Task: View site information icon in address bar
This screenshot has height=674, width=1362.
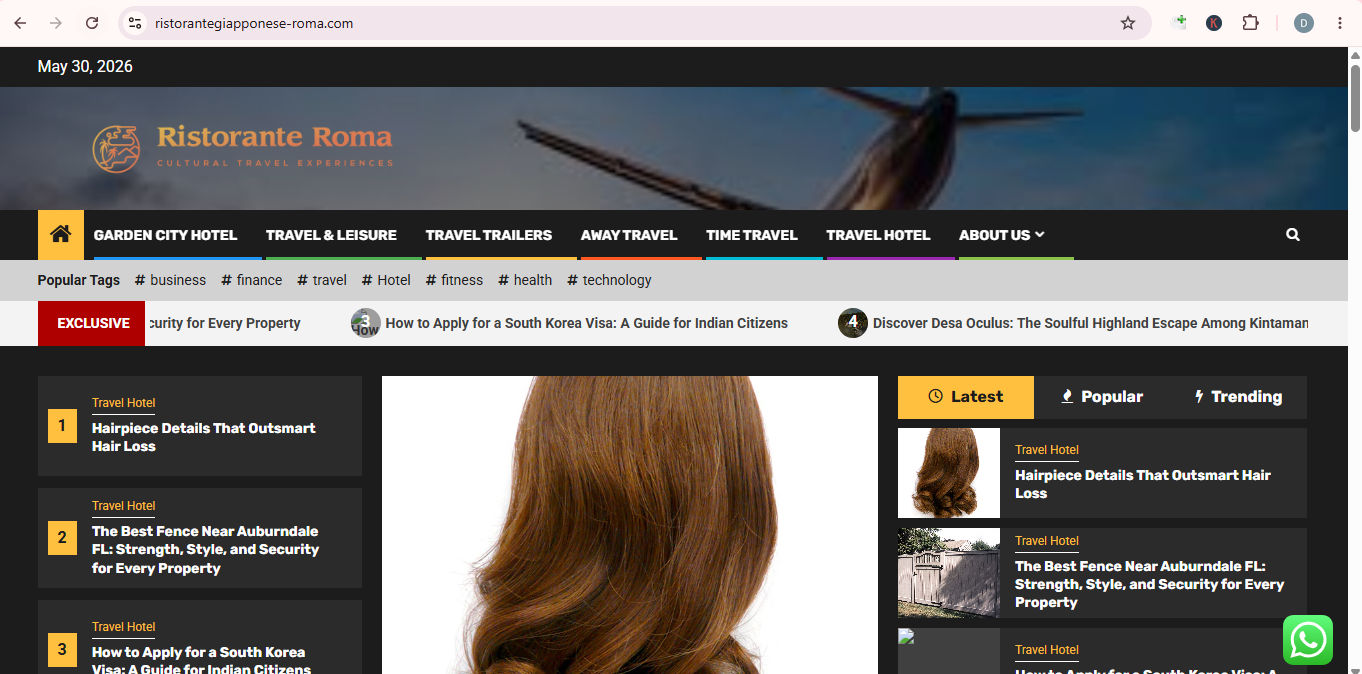Action: 135,23
